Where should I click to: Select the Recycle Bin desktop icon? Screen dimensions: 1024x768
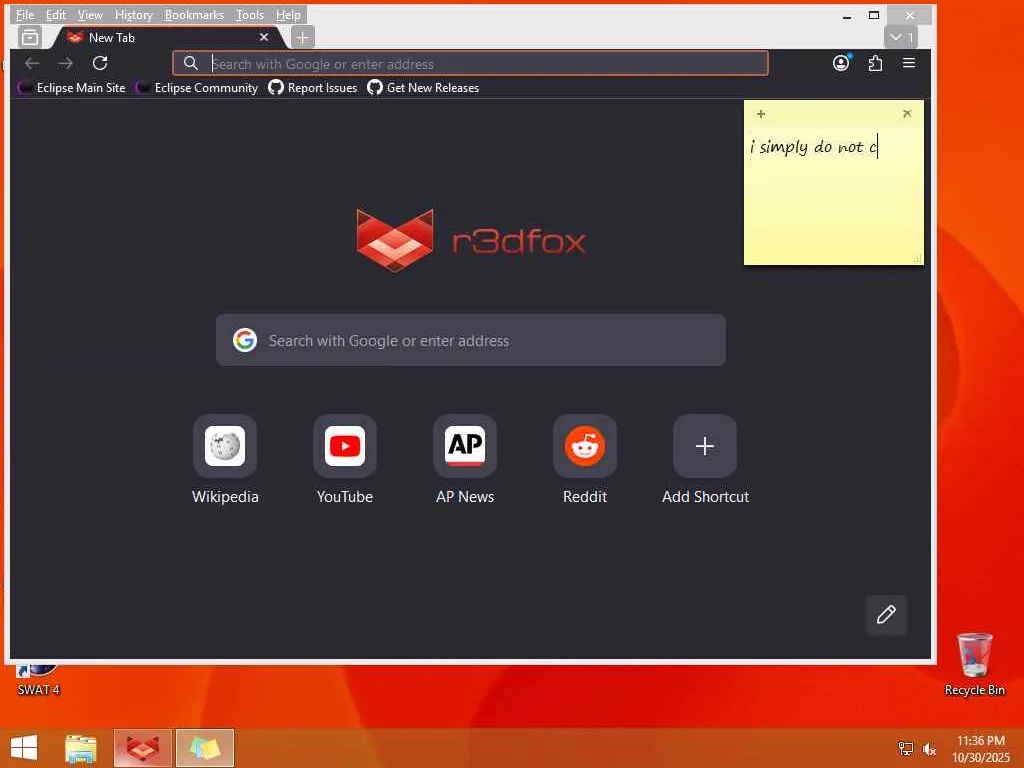tap(974, 664)
